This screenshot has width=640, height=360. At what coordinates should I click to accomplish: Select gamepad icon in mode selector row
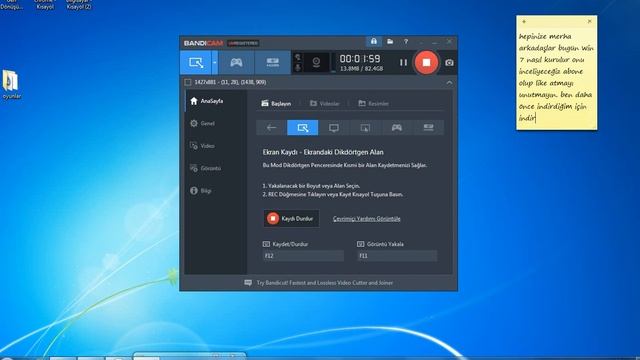pyautogui.click(x=397, y=128)
